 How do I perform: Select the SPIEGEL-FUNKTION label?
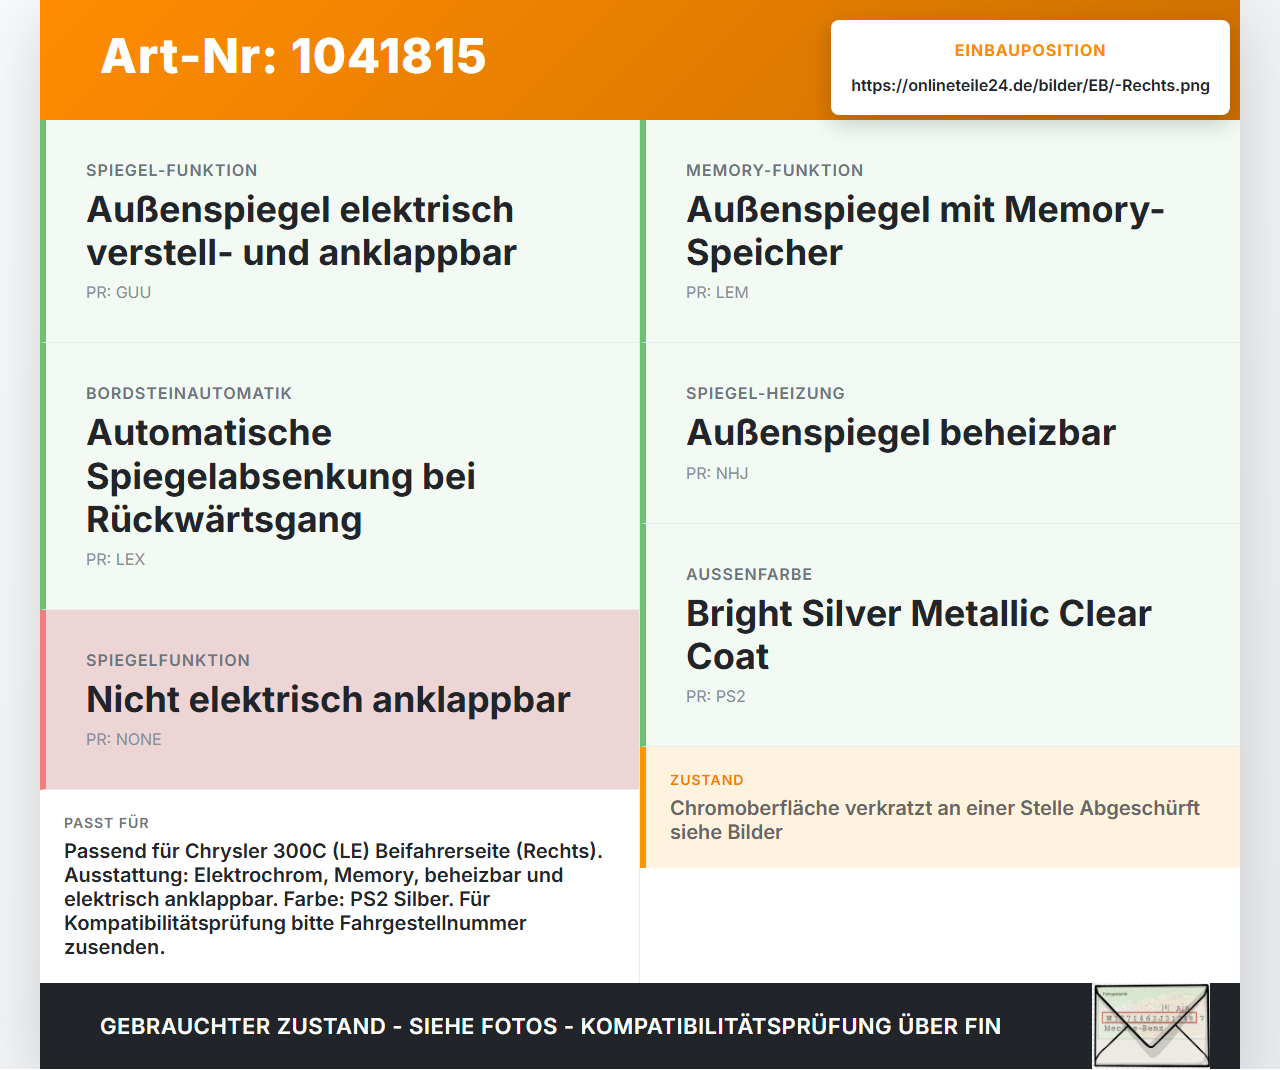coord(172,170)
